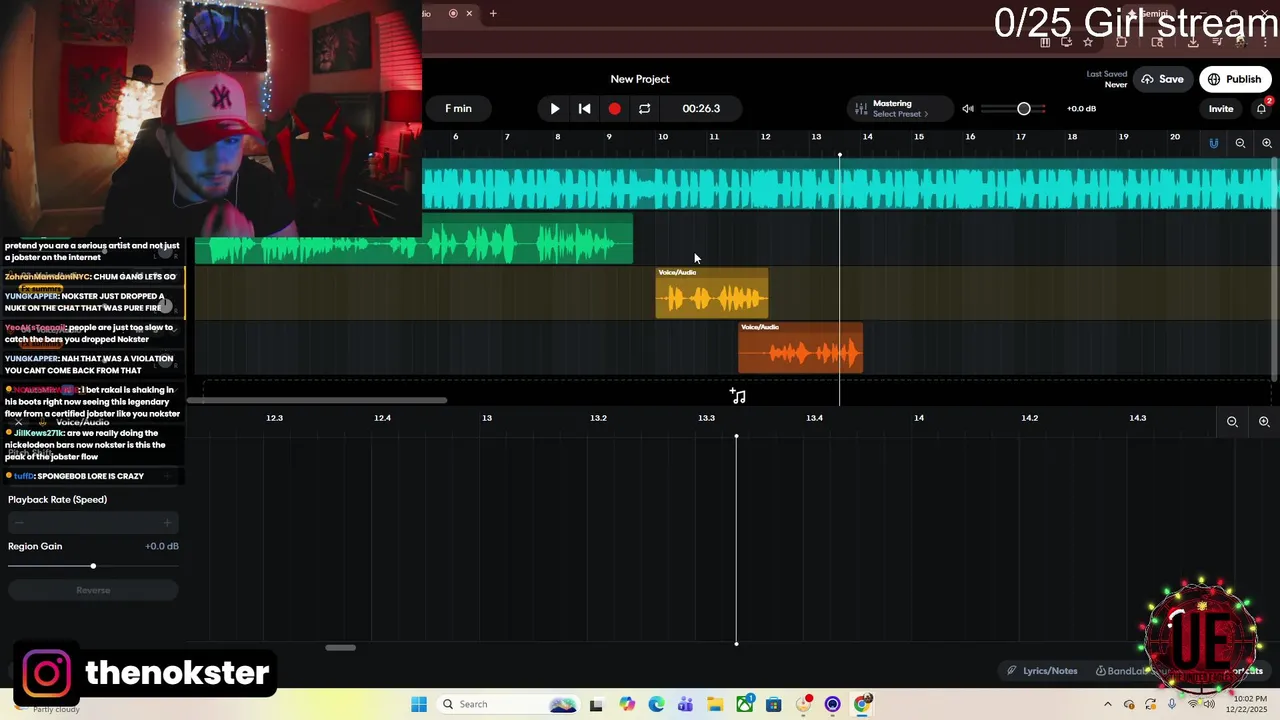Adjust the Region Gain slider
1280x720 pixels.
[93, 566]
